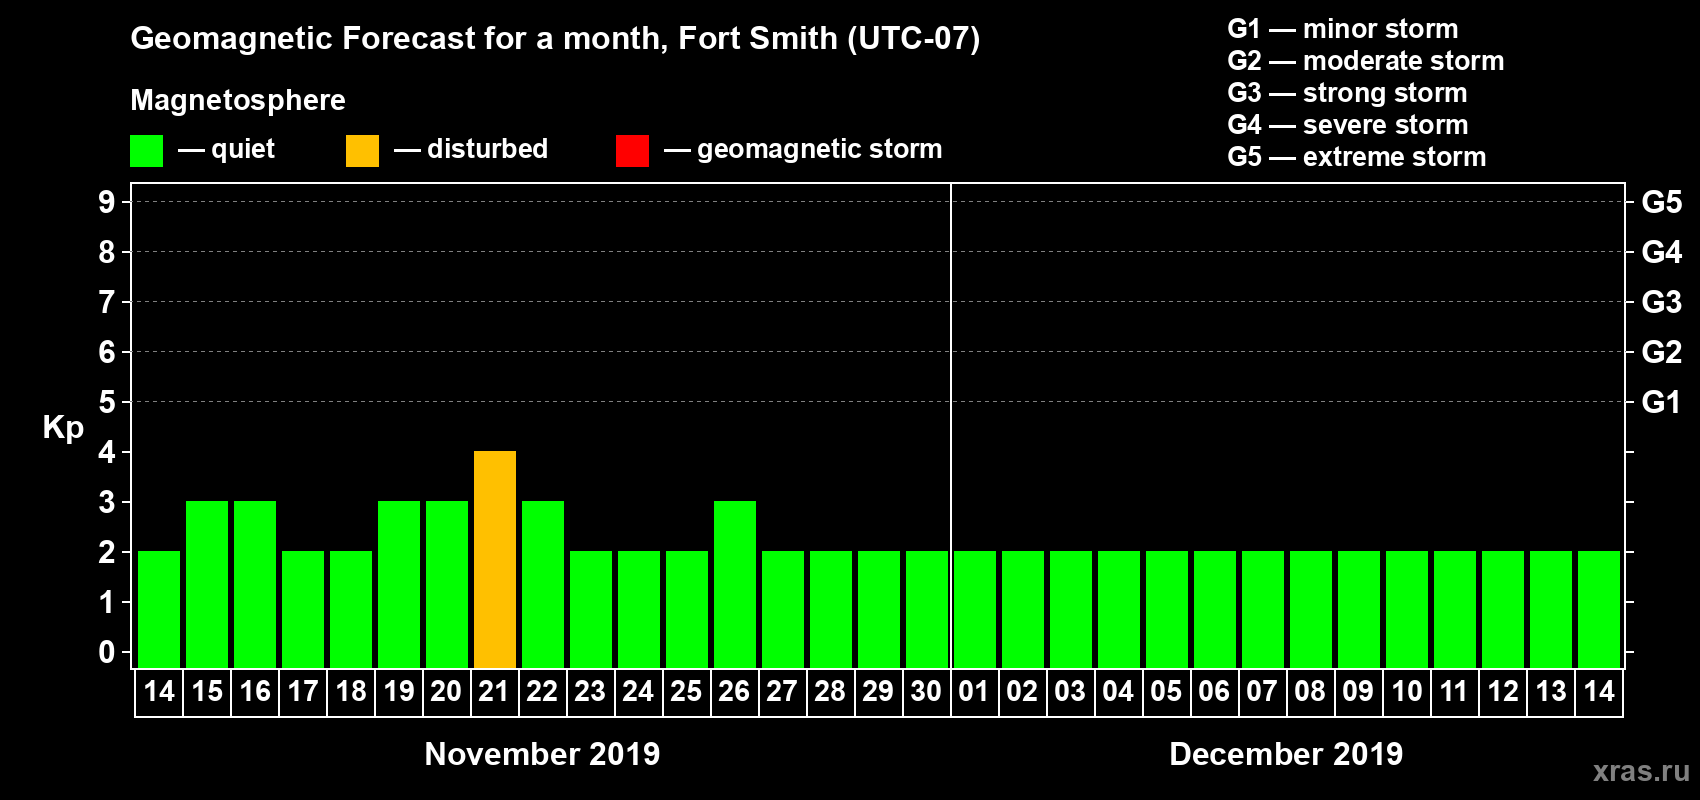Viewport: 1700px width, 800px height.
Task: Click the chart title mentioning Fort Smith
Action: 555,39
